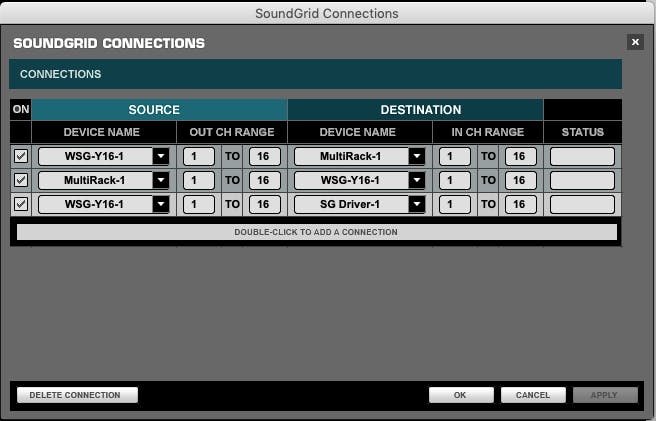Click the ON column header

click(21, 110)
